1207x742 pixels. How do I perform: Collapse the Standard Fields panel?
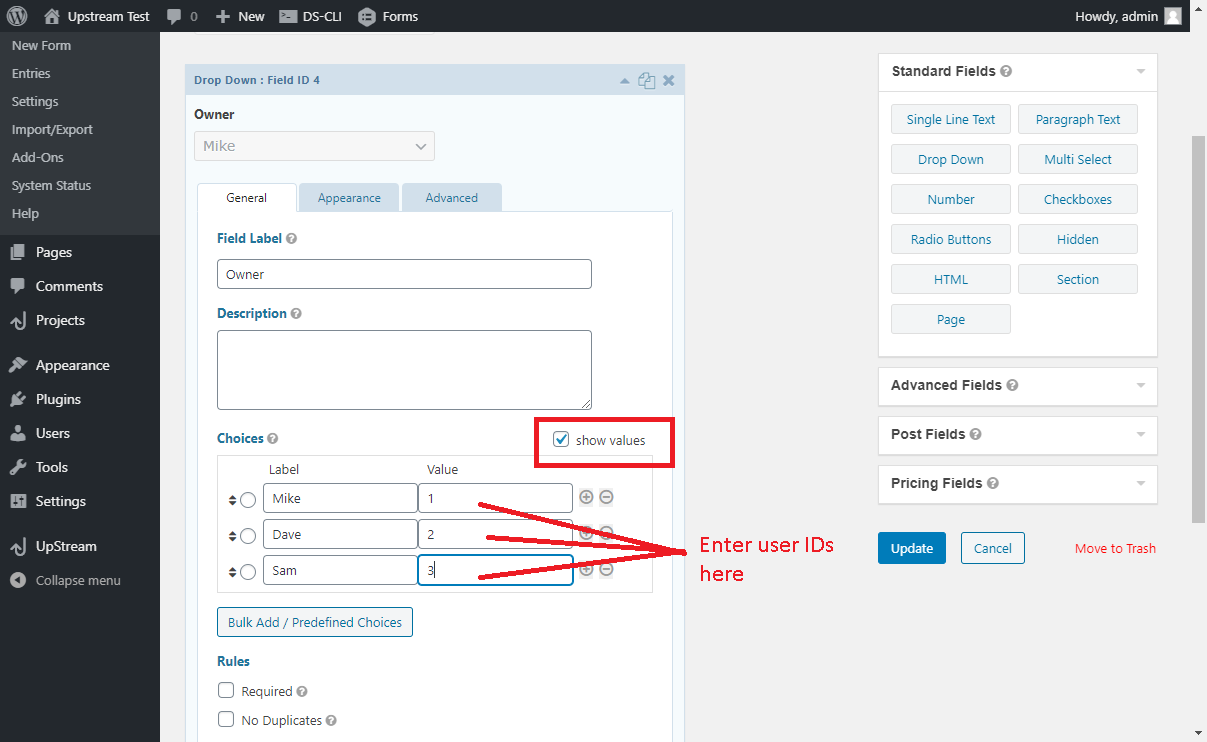pos(1140,72)
